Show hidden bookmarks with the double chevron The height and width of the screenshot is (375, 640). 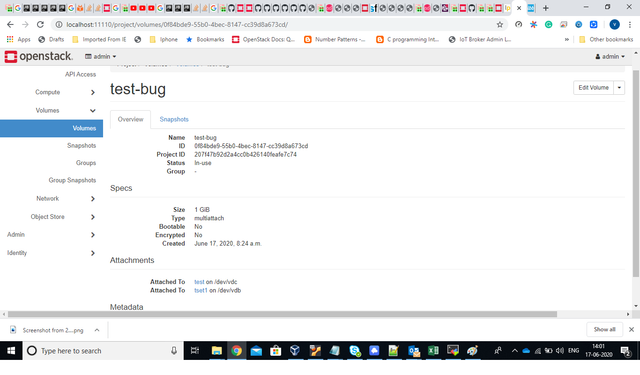[x=567, y=40]
